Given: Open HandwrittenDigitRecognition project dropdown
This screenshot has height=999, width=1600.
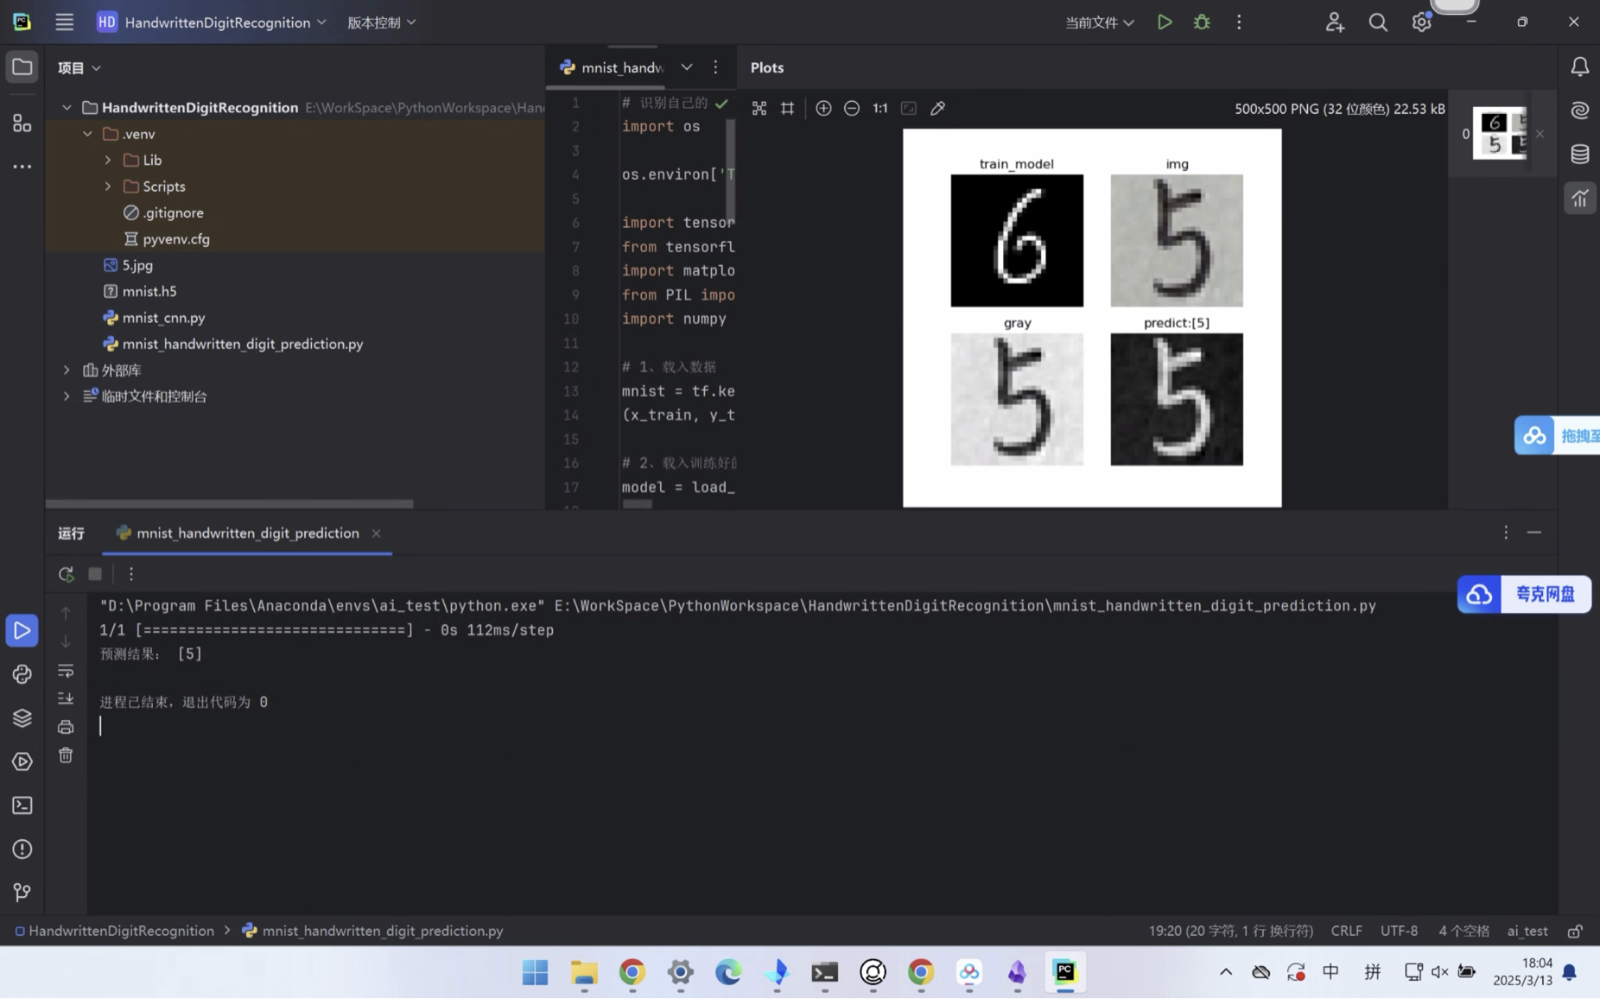Looking at the screenshot, I should click(212, 22).
